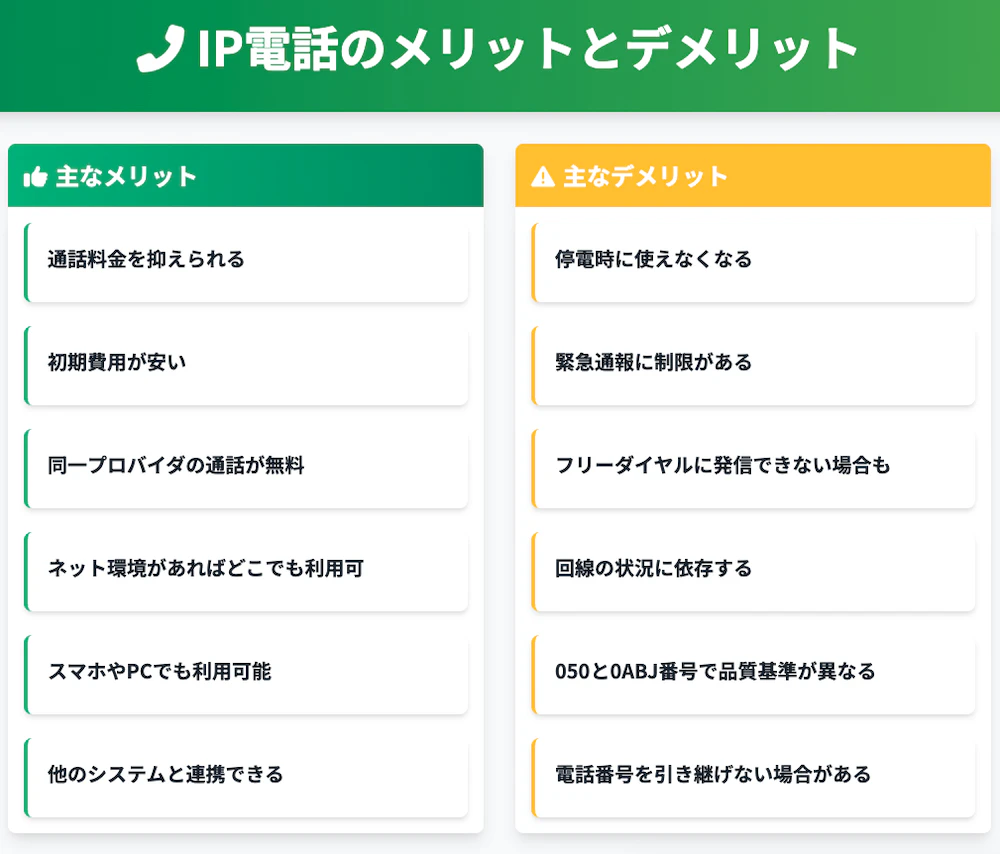Click the 停電時に使えなくなる card
The width and height of the screenshot is (1000, 854).
coord(754,260)
